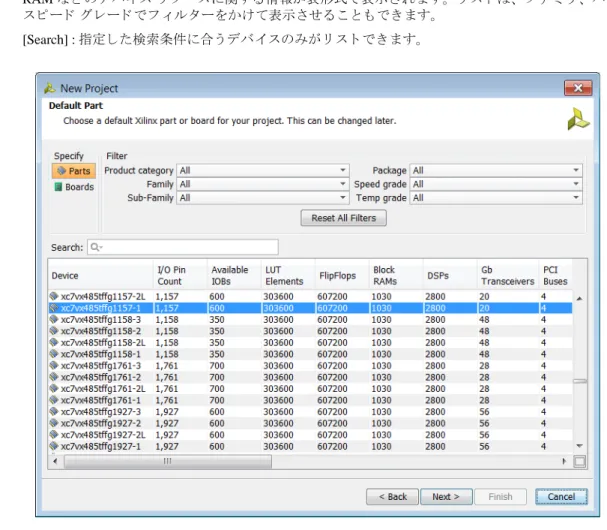Expand the Speed grade dropdown

click(496, 184)
